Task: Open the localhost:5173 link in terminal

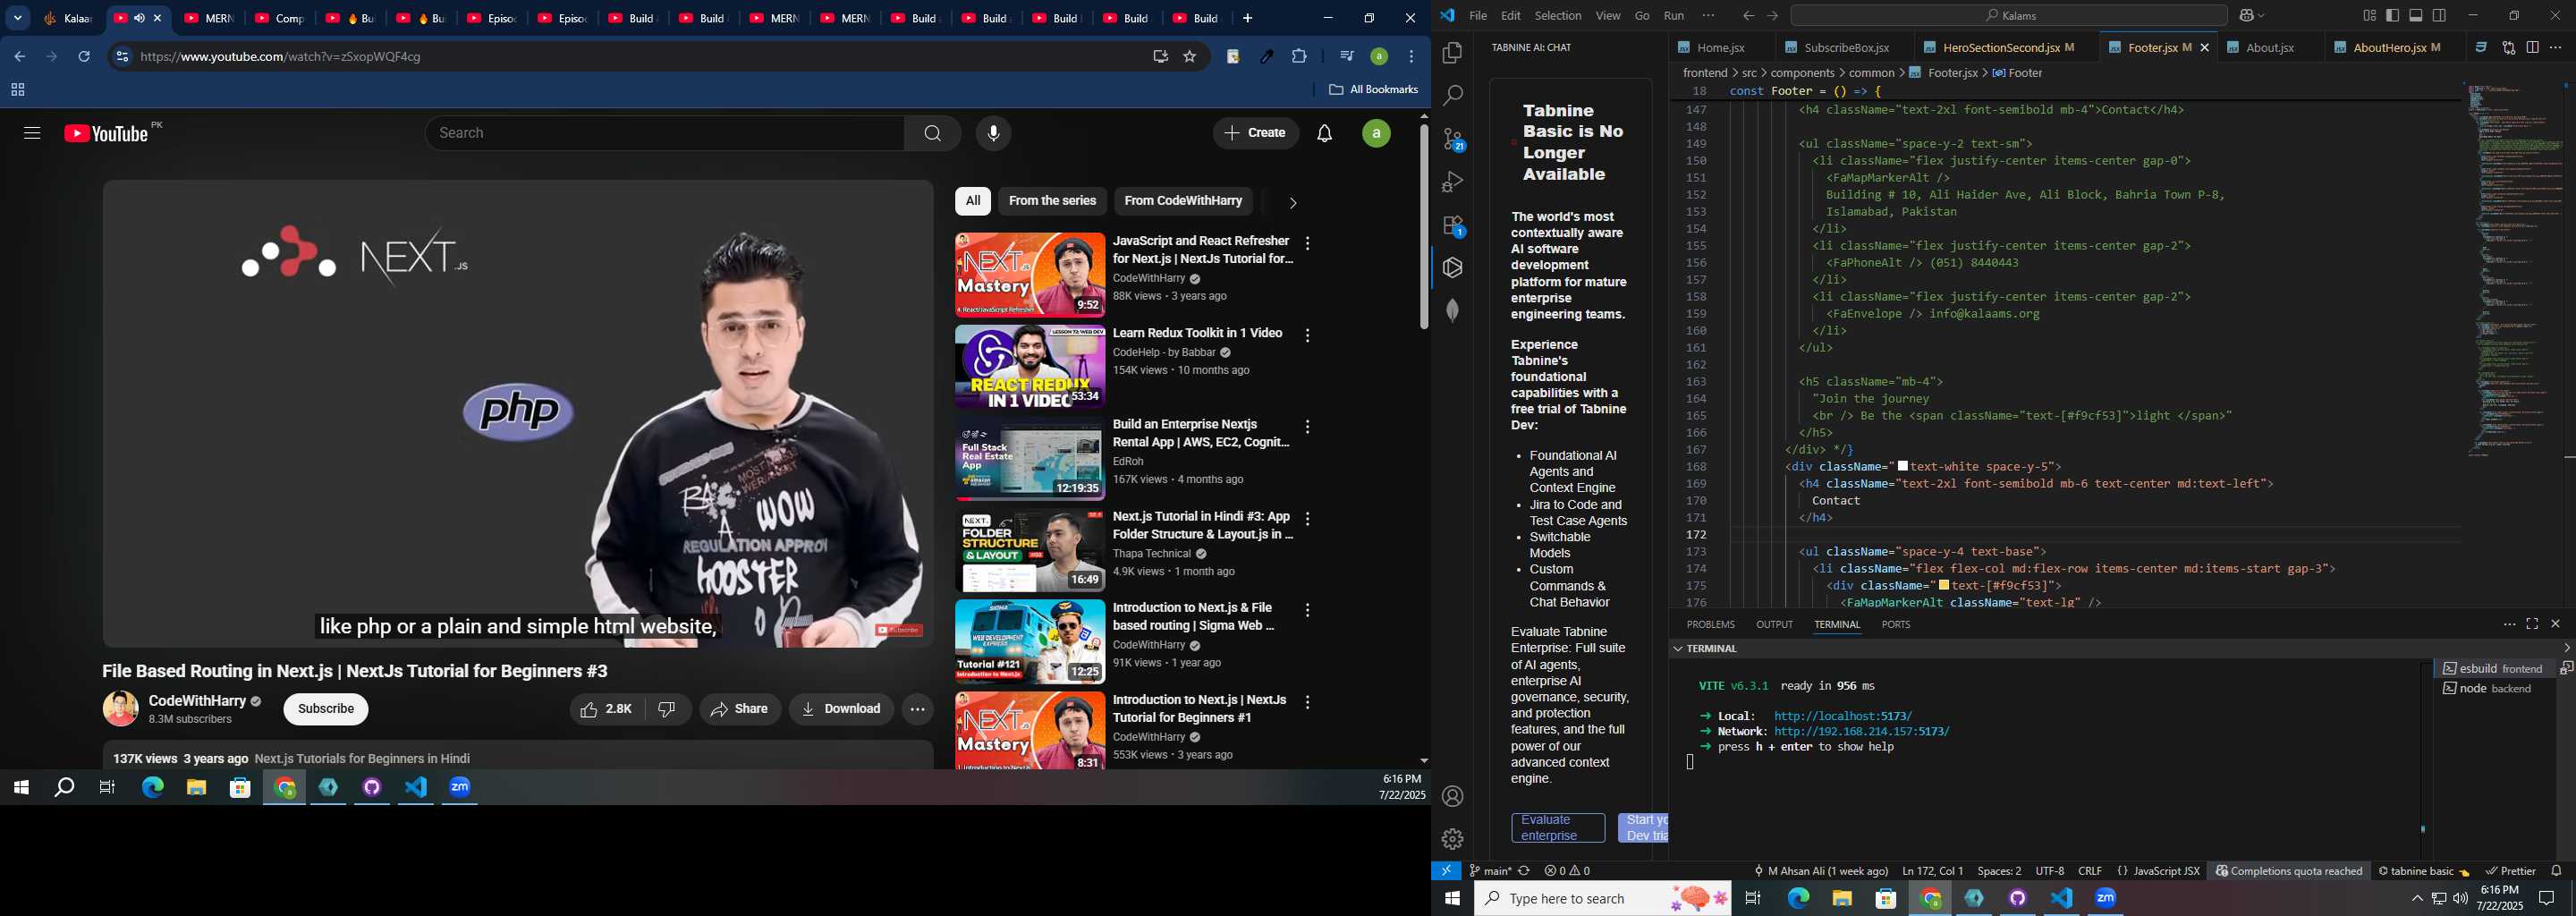Action: click(x=1842, y=716)
